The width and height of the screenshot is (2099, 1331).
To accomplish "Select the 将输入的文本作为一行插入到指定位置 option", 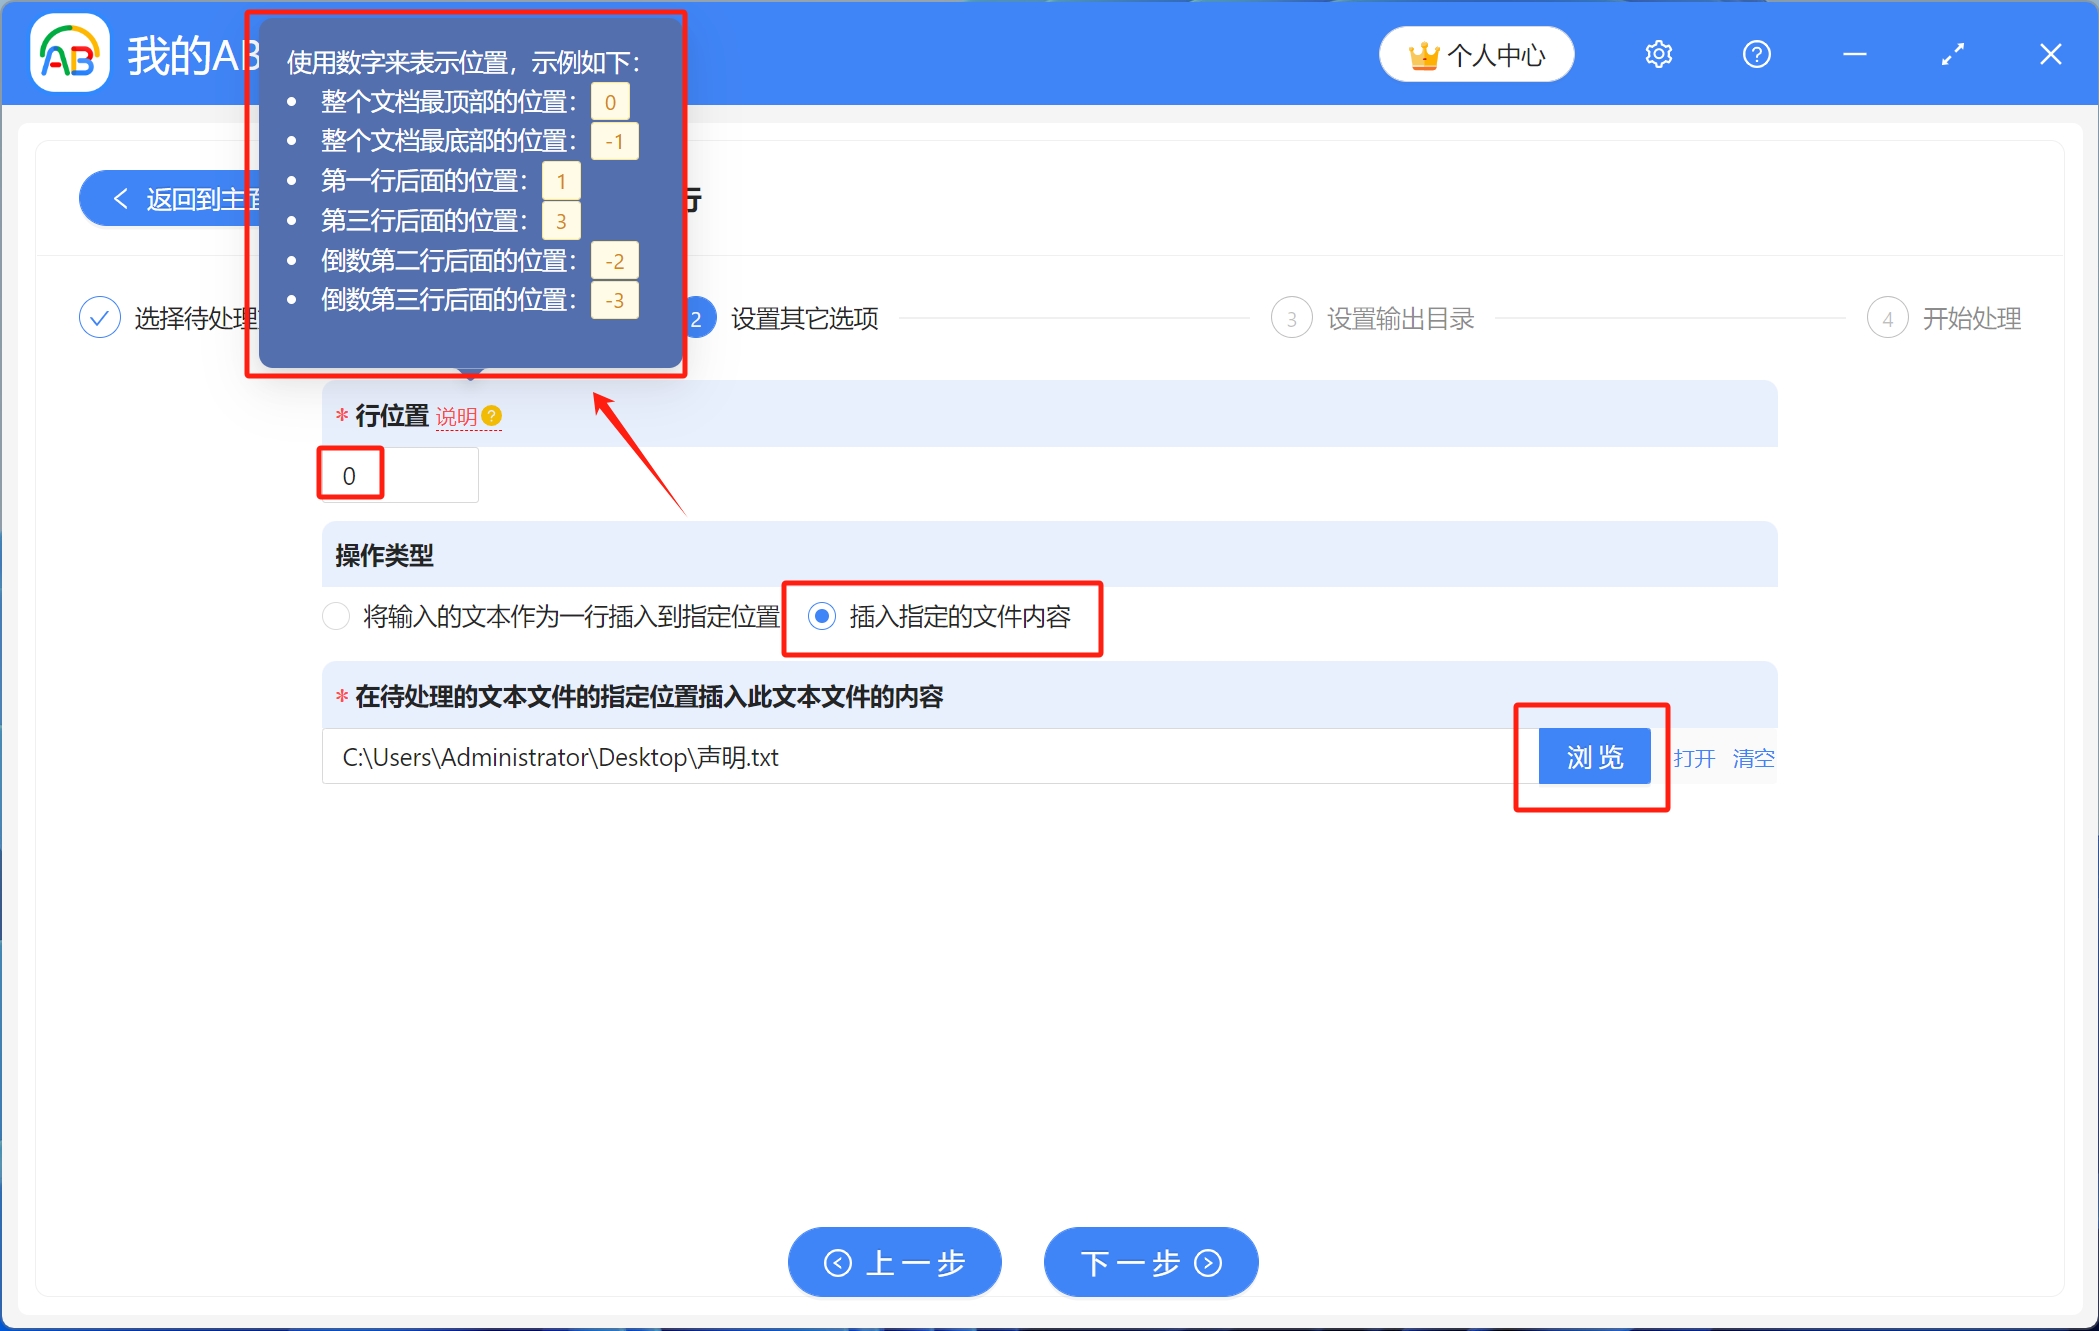I will (x=335, y=617).
